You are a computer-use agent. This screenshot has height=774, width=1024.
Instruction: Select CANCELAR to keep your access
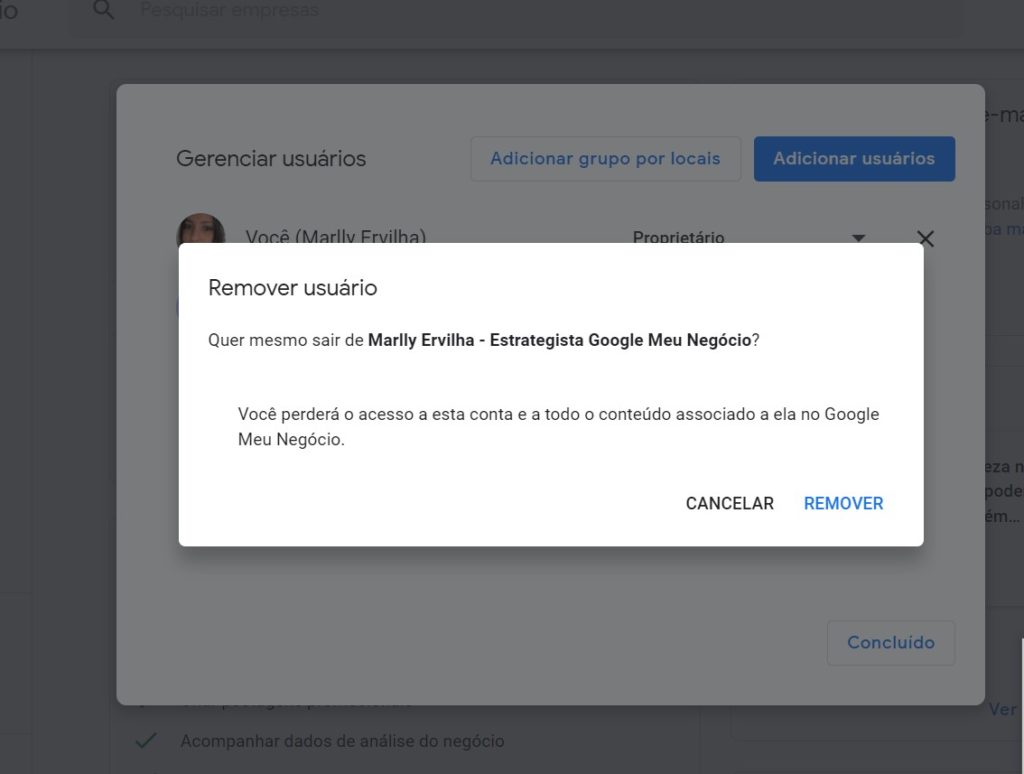tap(729, 503)
